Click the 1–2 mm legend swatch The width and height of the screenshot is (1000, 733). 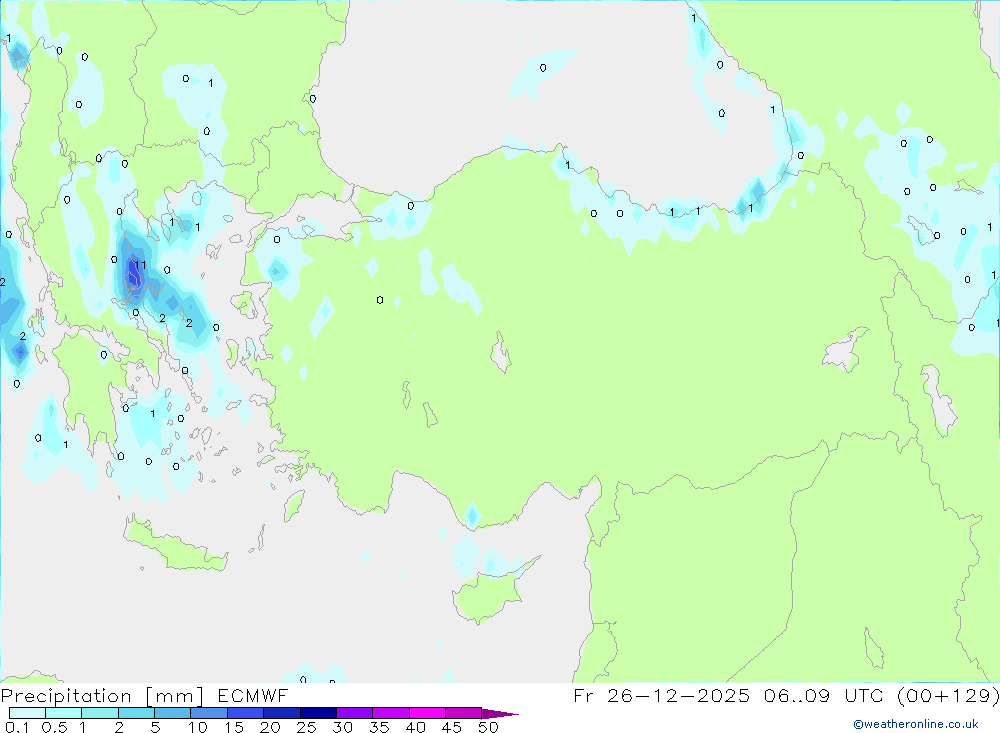(99, 713)
